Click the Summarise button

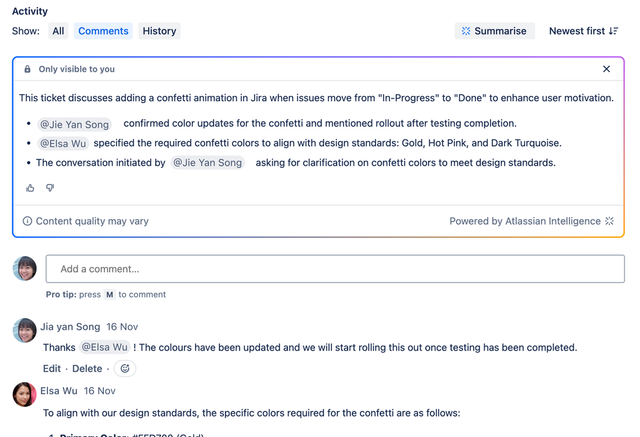click(494, 31)
